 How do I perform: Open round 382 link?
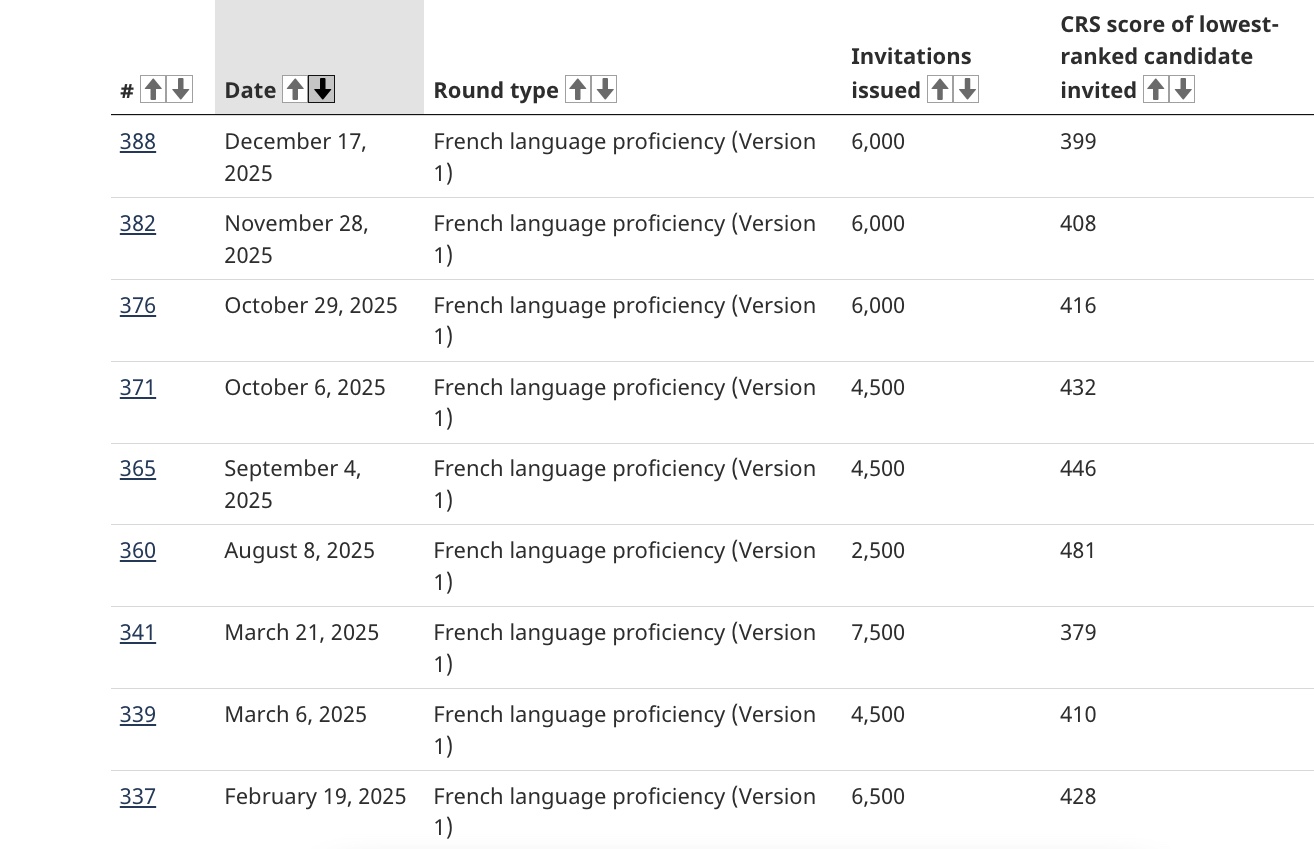(x=138, y=224)
